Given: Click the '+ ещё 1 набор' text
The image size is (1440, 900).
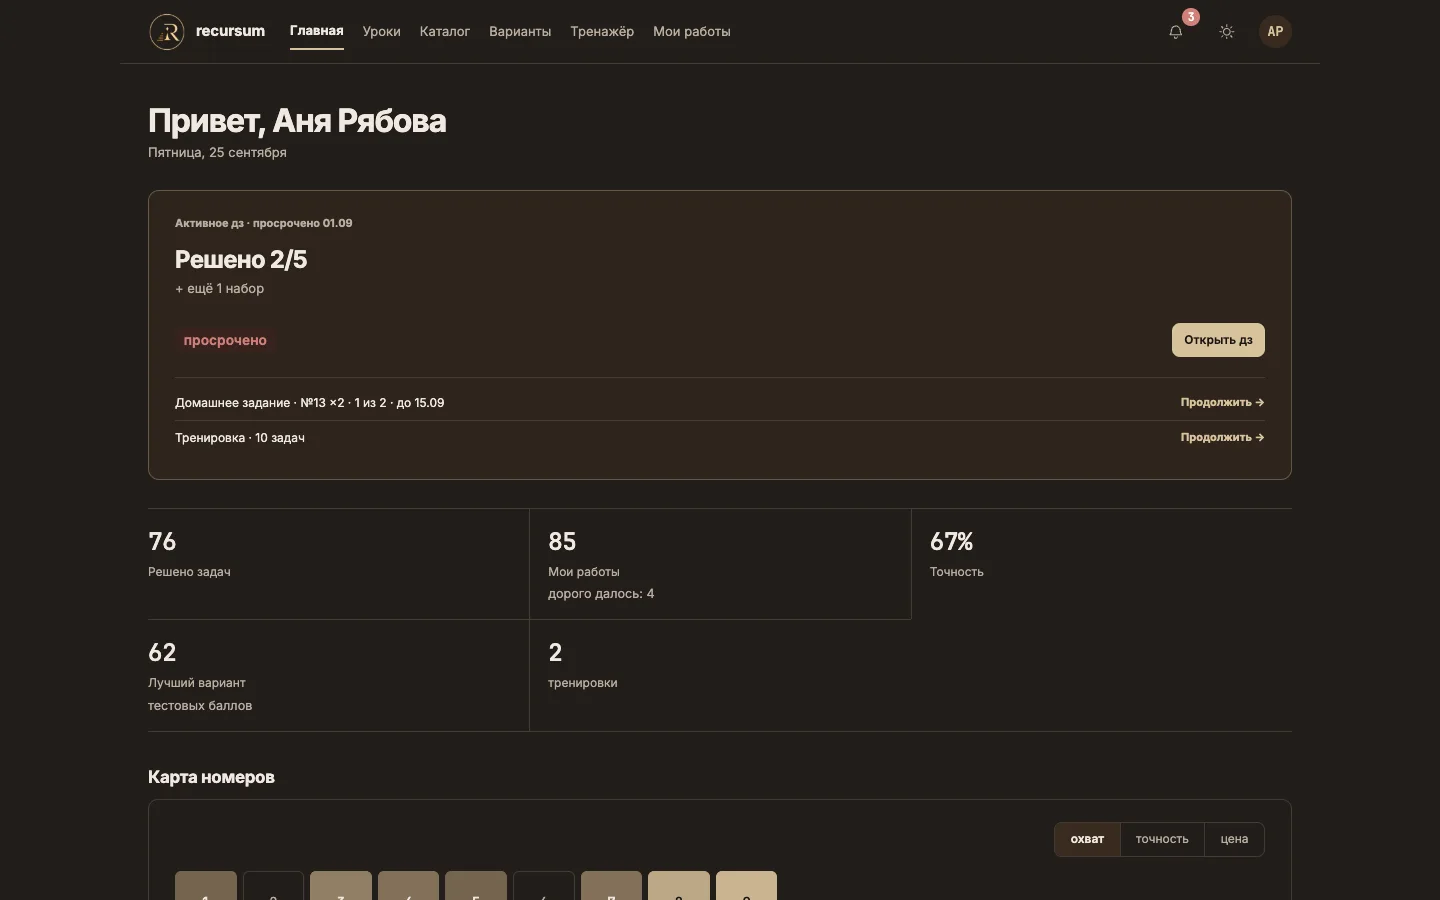Looking at the screenshot, I should pos(220,289).
